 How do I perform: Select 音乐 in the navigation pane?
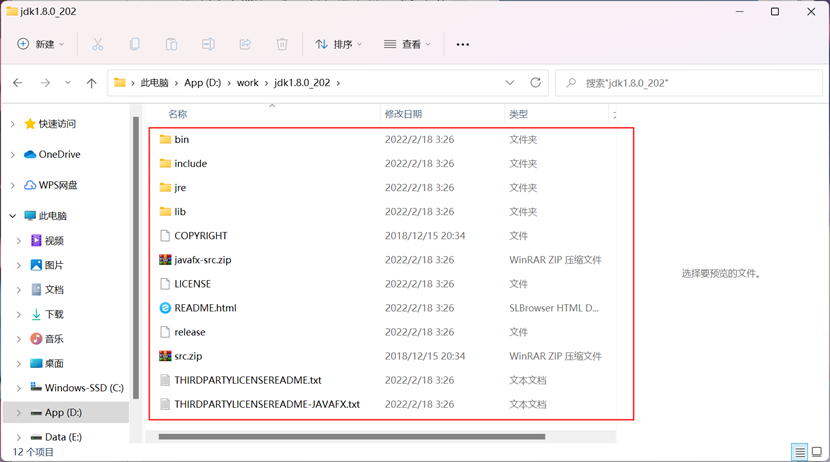tap(54, 339)
